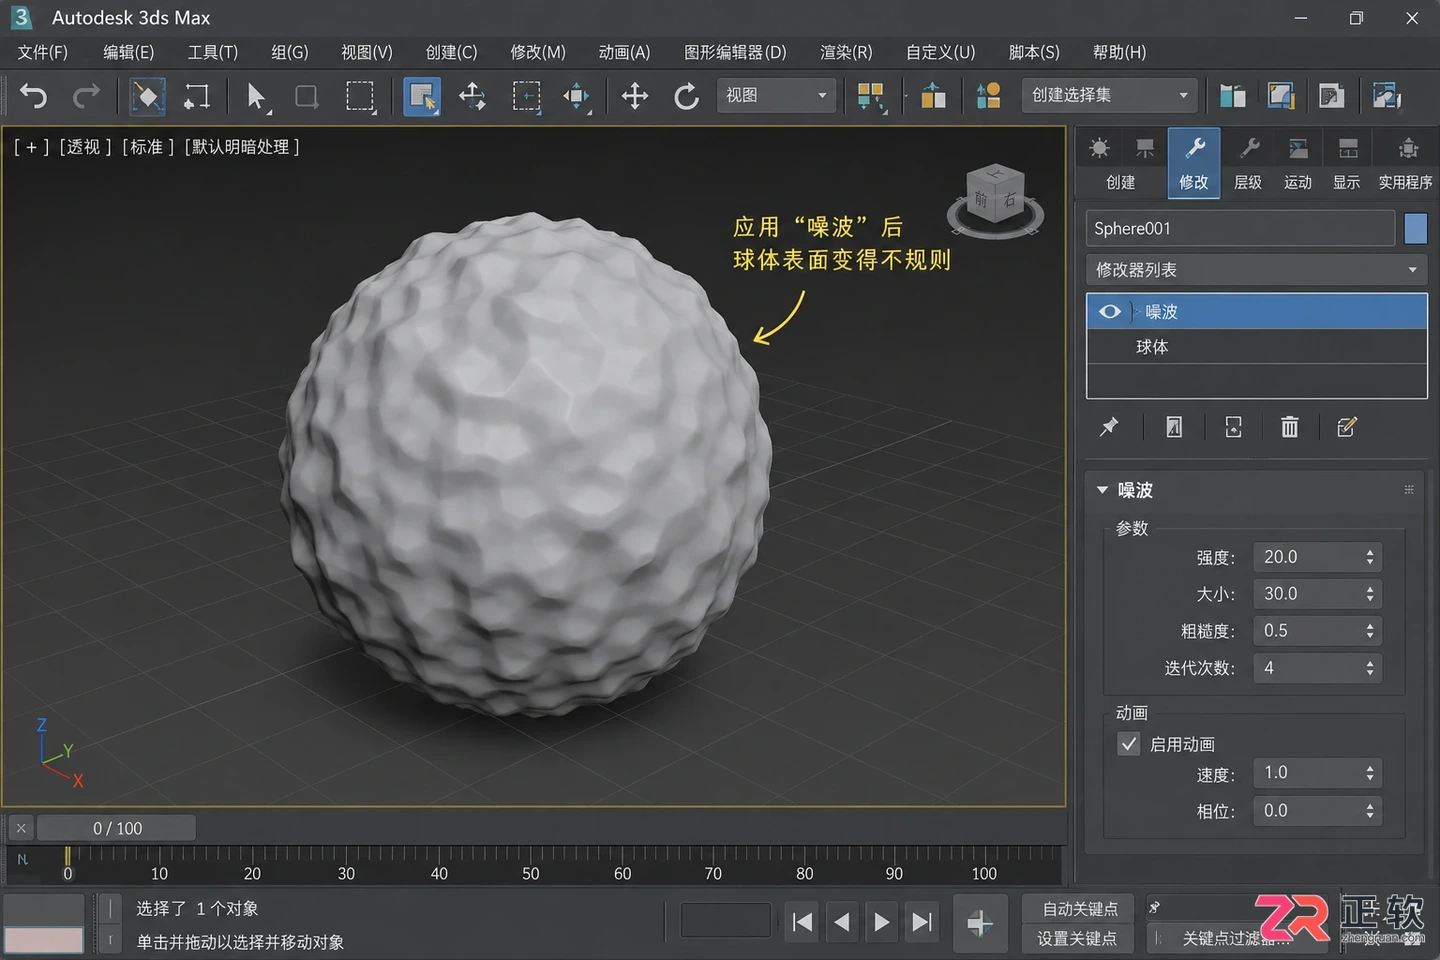
Task: Uncheck the 启用动画 checkbox
Action: point(1128,744)
